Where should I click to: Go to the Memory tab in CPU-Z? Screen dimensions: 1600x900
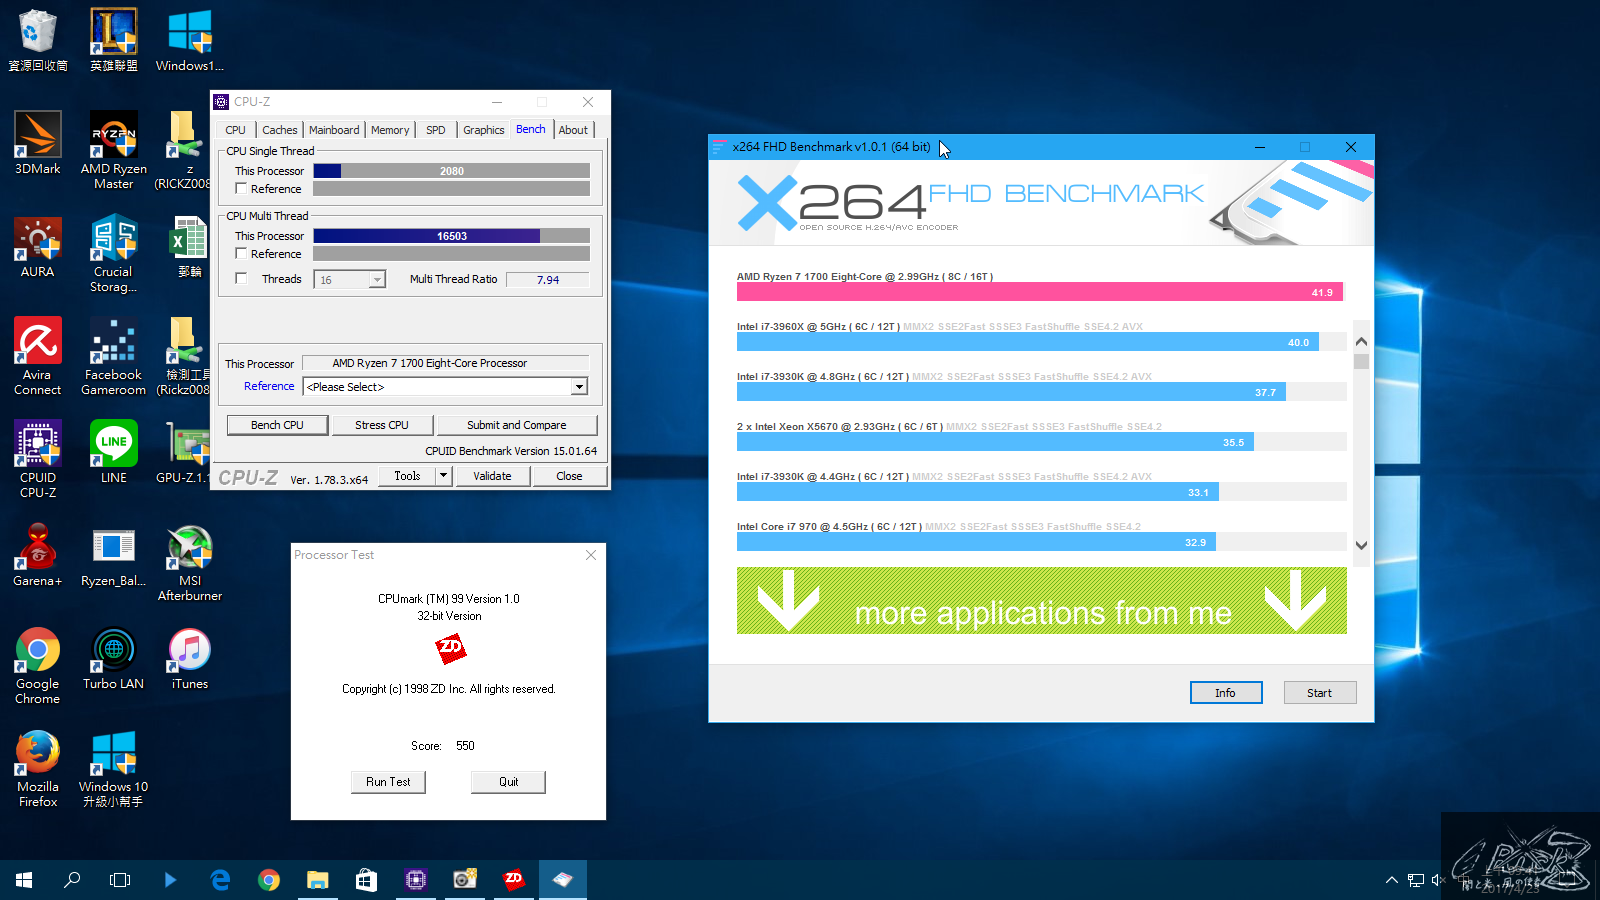pos(390,130)
